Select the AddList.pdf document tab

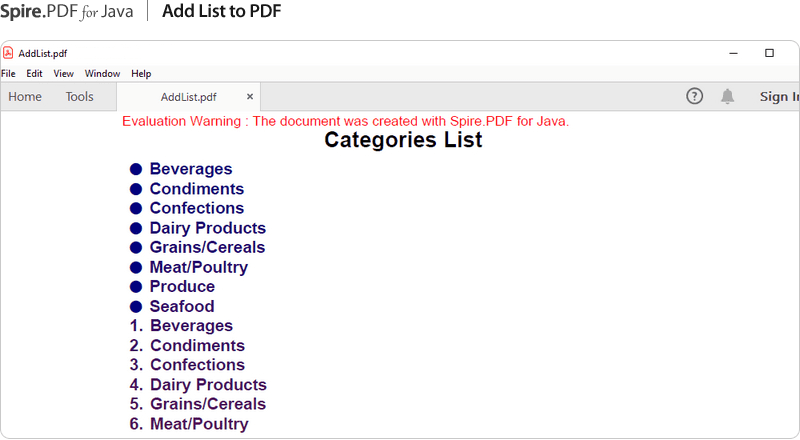point(188,97)
